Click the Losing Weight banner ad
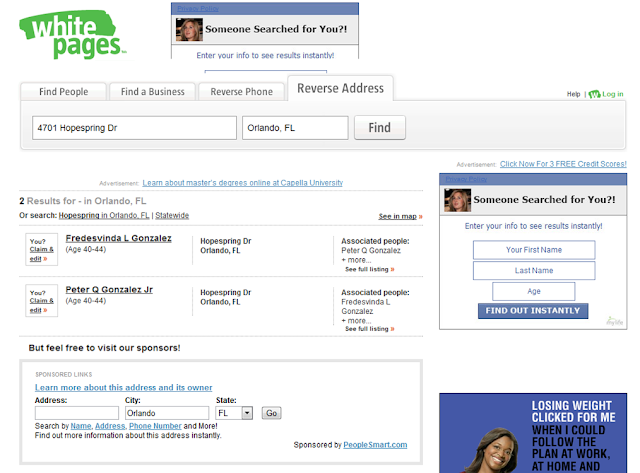 [x=533, y=433]
